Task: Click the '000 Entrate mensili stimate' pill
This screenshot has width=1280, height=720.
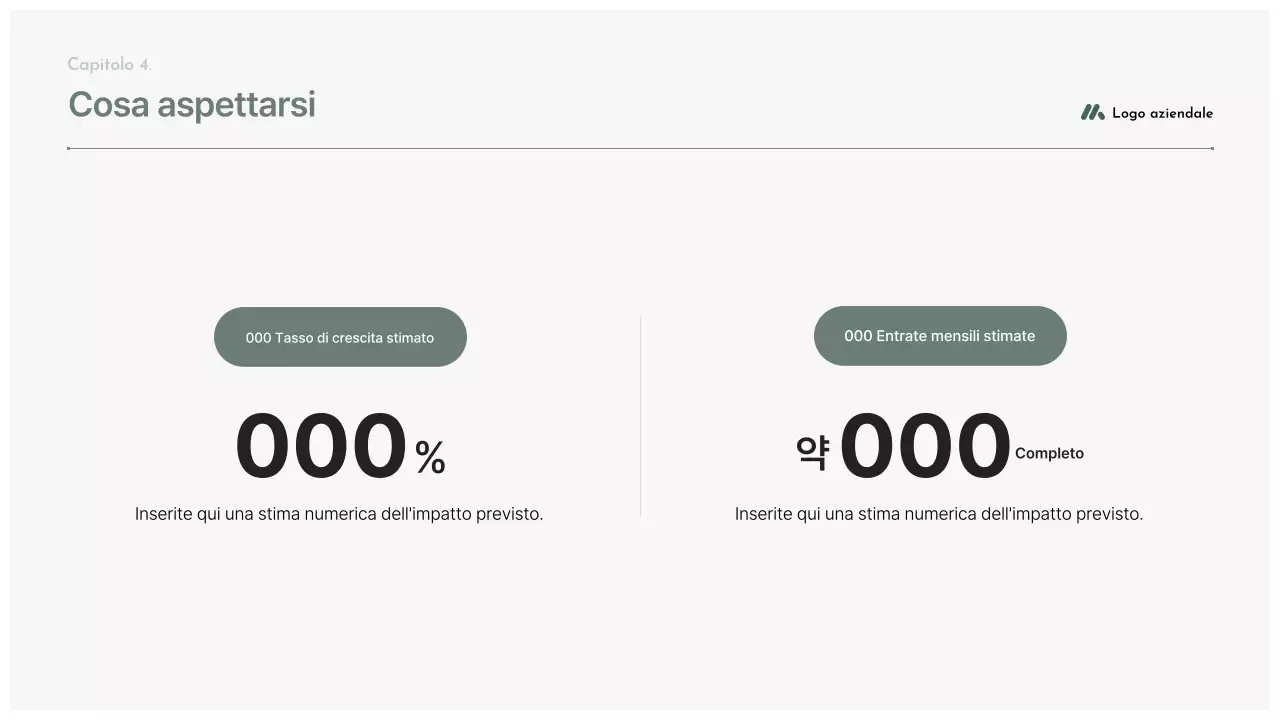Action: 940,336
